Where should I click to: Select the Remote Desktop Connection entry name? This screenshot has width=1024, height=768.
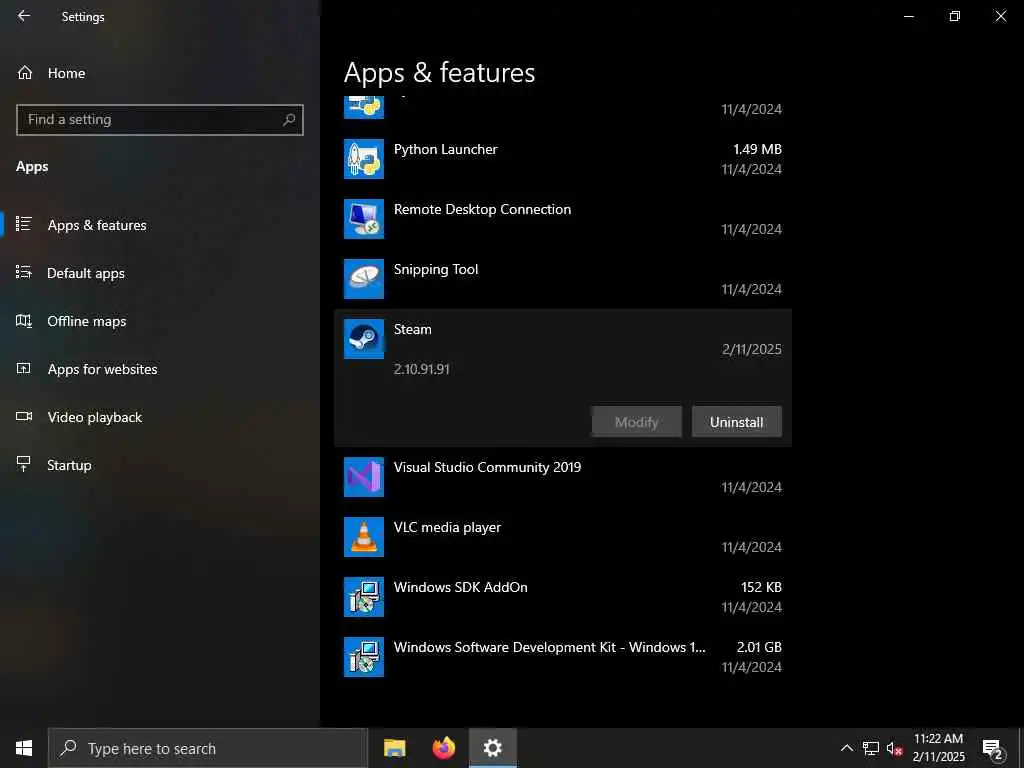(482, 210)
